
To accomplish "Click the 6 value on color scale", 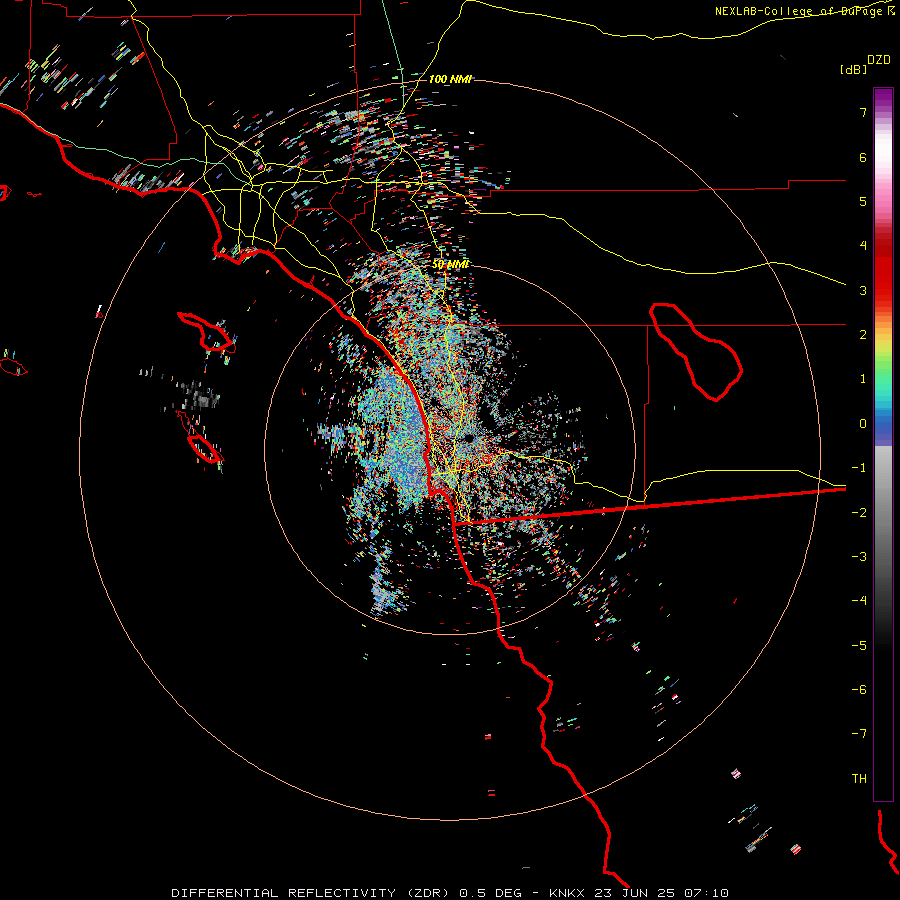I will click(863, 157).
